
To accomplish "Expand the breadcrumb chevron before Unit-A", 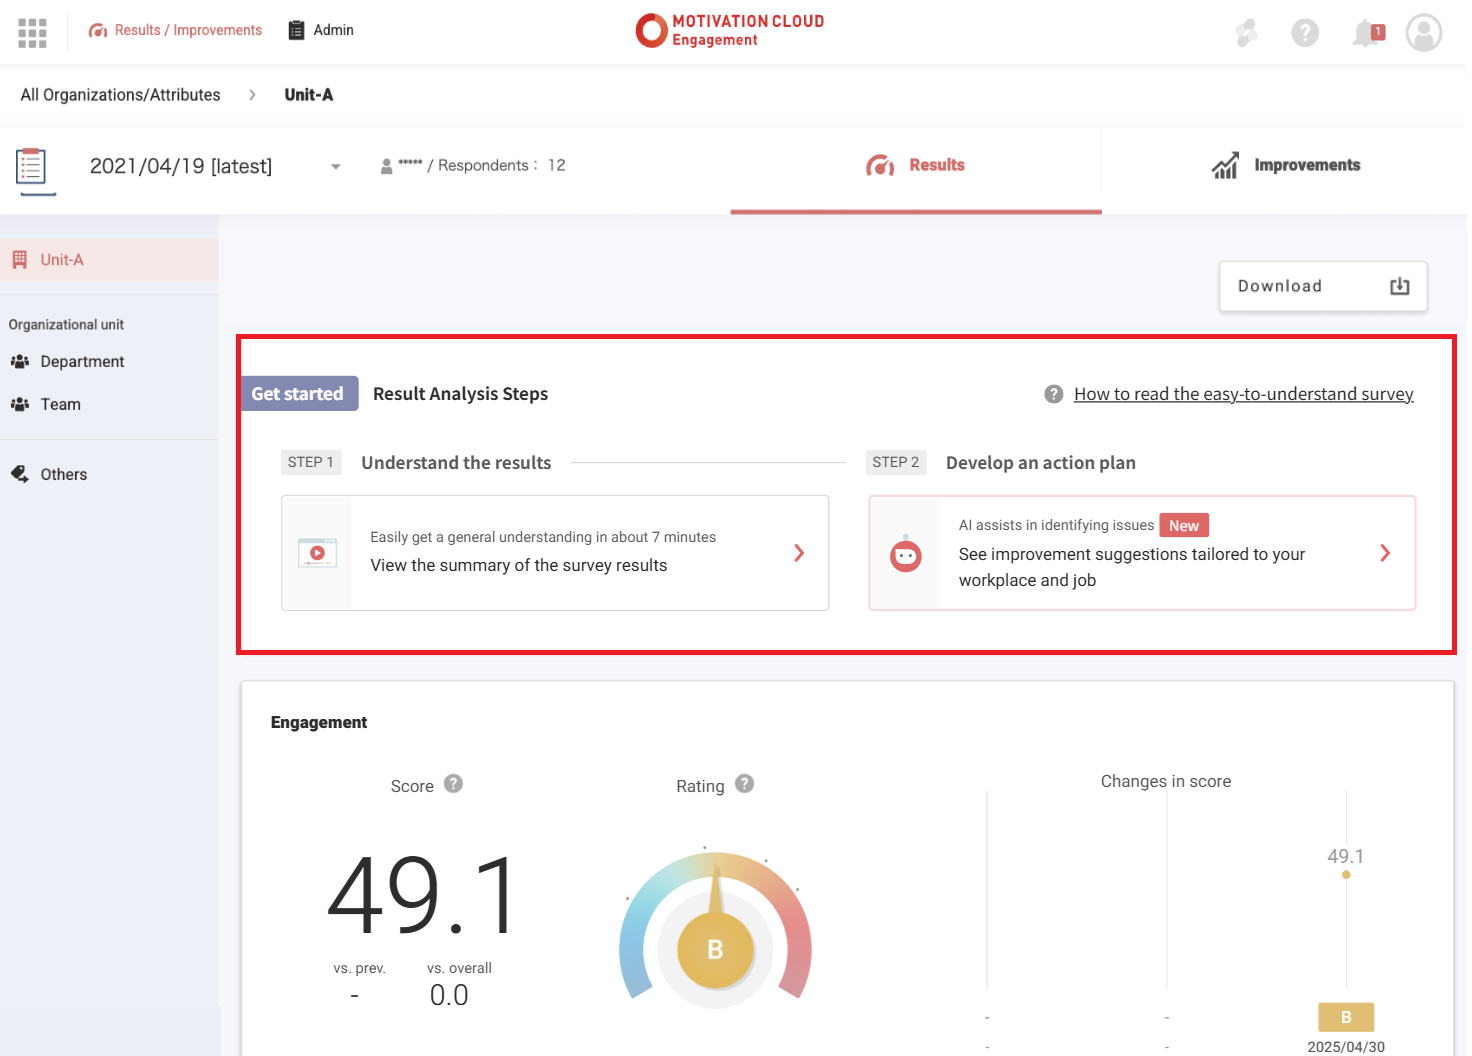I will (252, 95).
